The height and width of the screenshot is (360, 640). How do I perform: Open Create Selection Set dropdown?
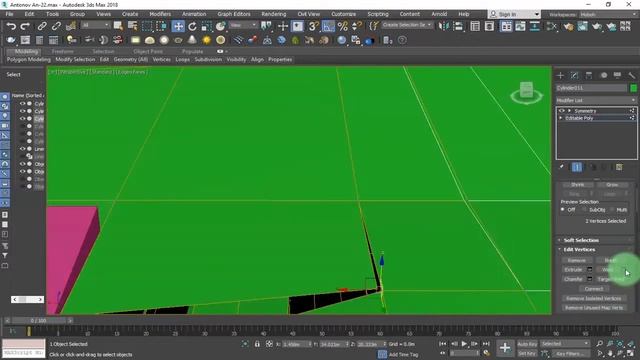(x=407, y=25)
